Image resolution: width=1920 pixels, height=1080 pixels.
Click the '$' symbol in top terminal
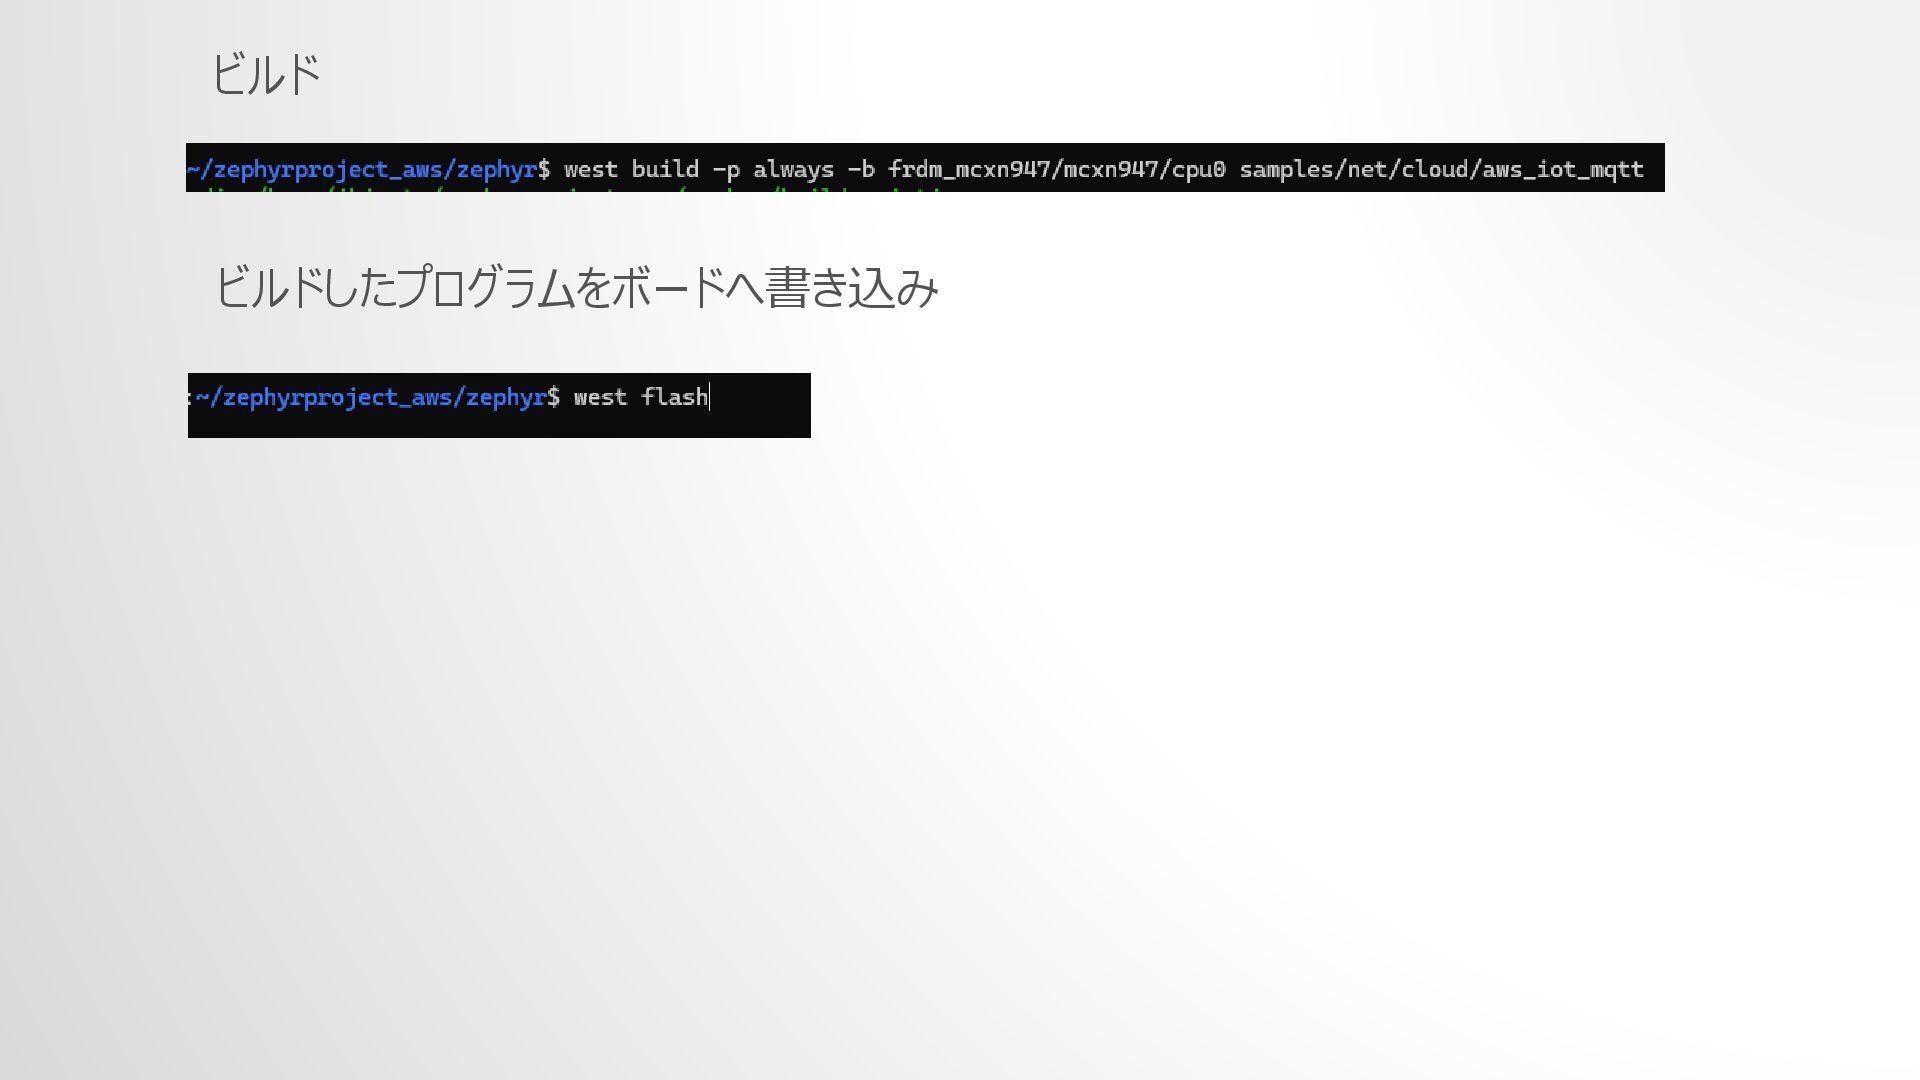(544, 169)
